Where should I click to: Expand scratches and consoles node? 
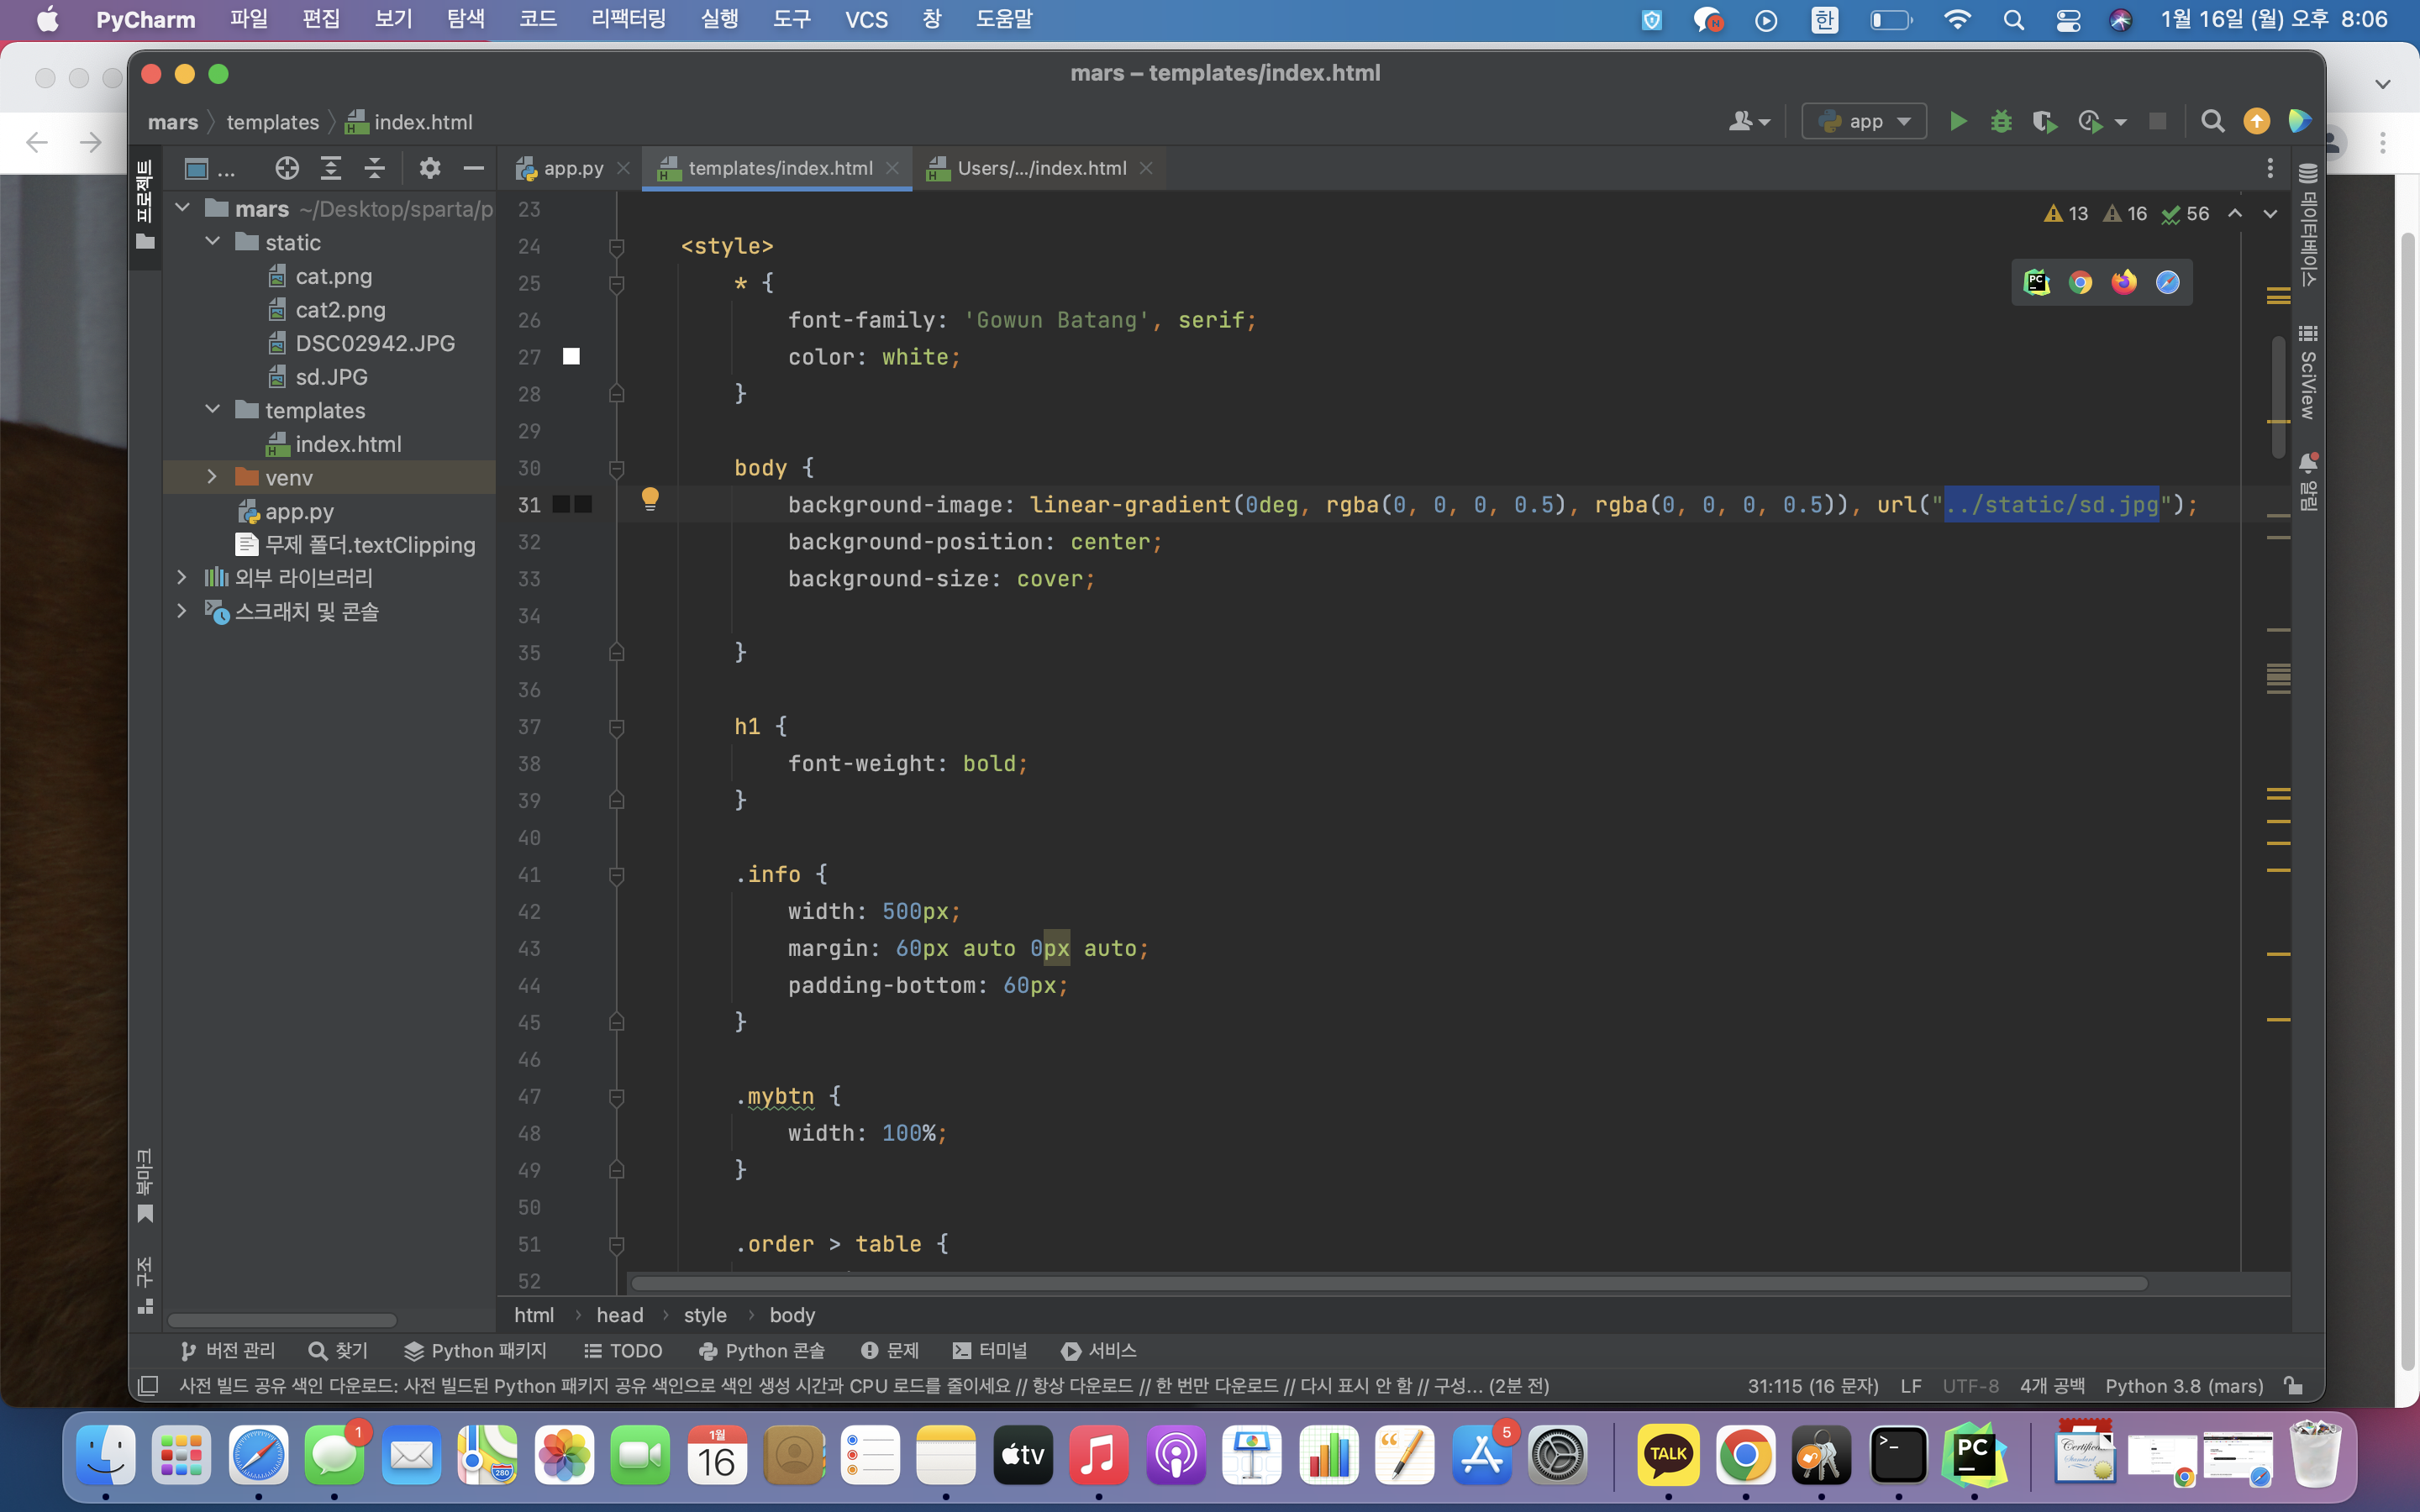182,611
